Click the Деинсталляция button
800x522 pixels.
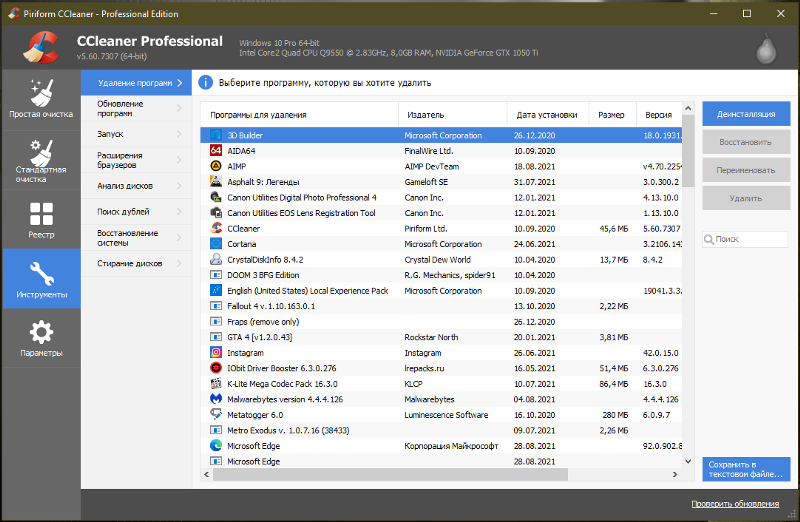tap(746, 114)
